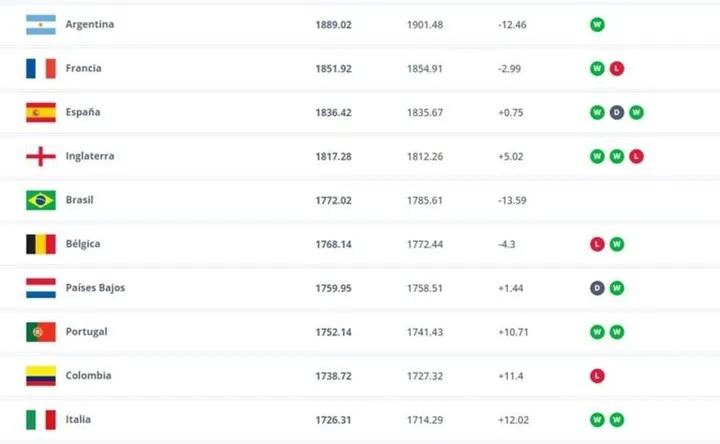This screenshot has height=444, width=720.
Task: Click Inglaterra's +5.02 points change
Action: click(511, 156)
